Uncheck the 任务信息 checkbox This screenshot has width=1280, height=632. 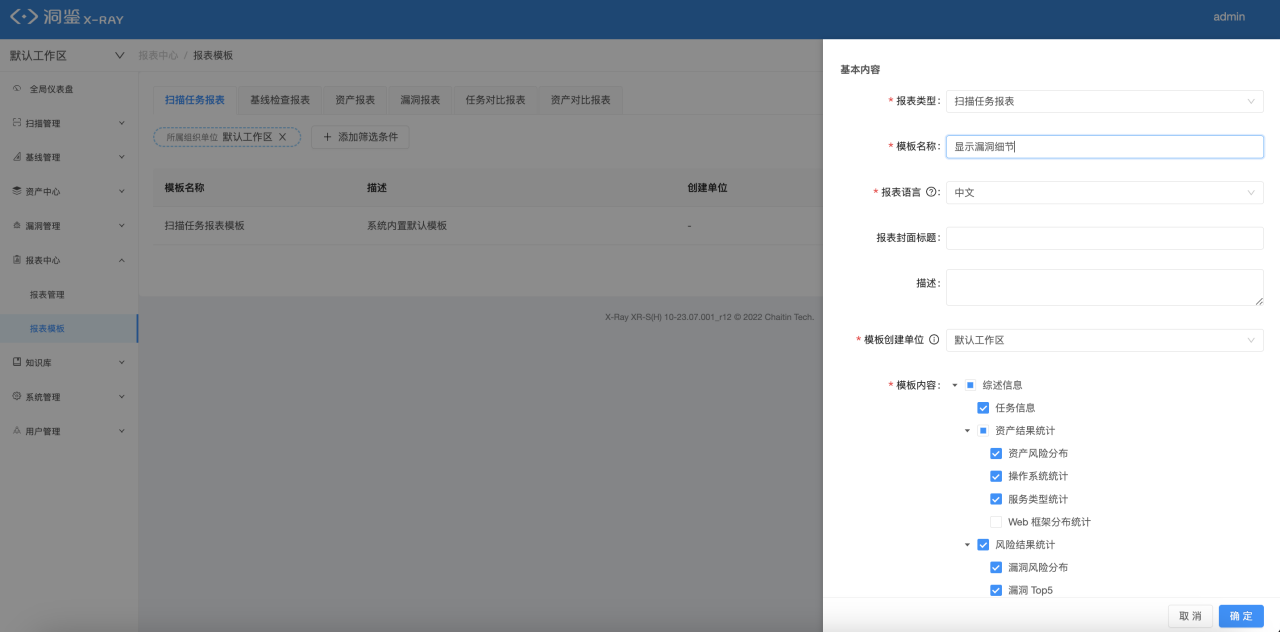coord(983,408)
